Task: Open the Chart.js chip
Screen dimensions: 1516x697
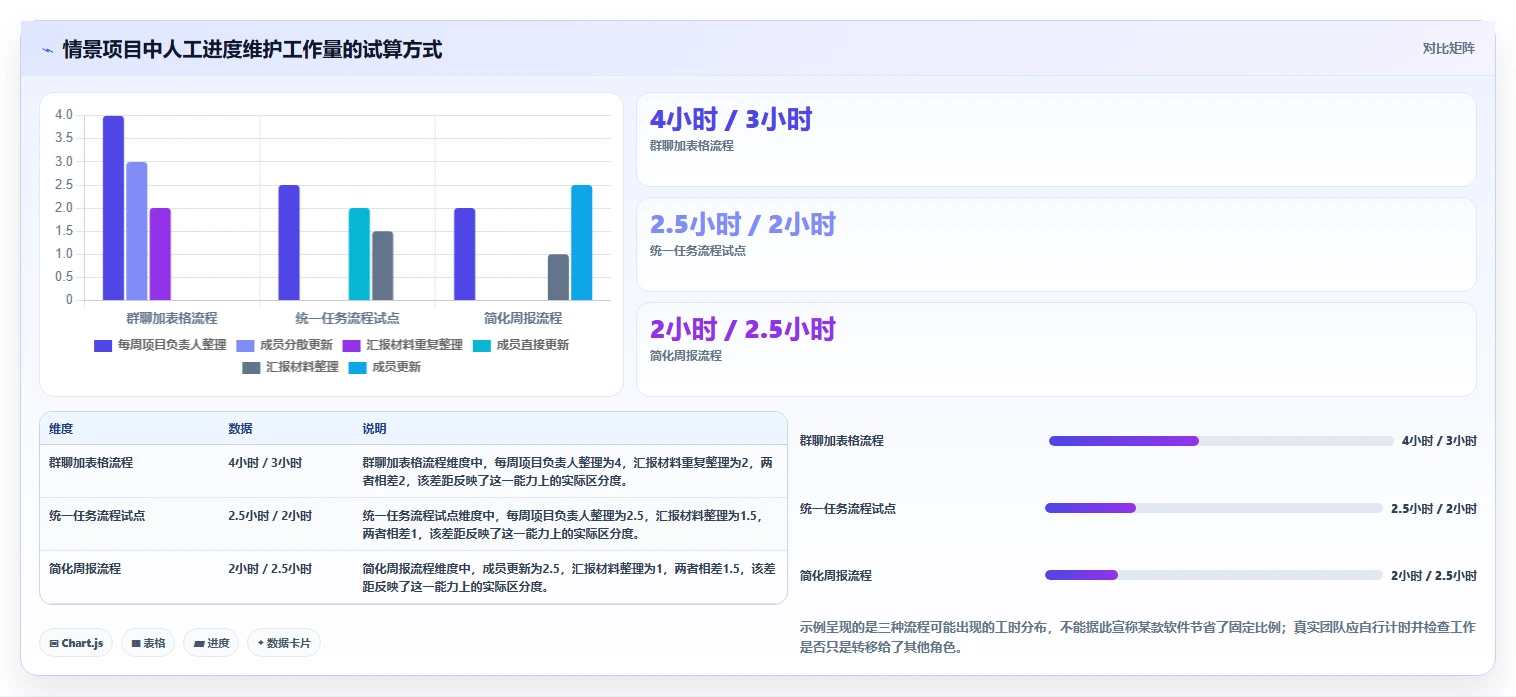Action: (77, 643)
